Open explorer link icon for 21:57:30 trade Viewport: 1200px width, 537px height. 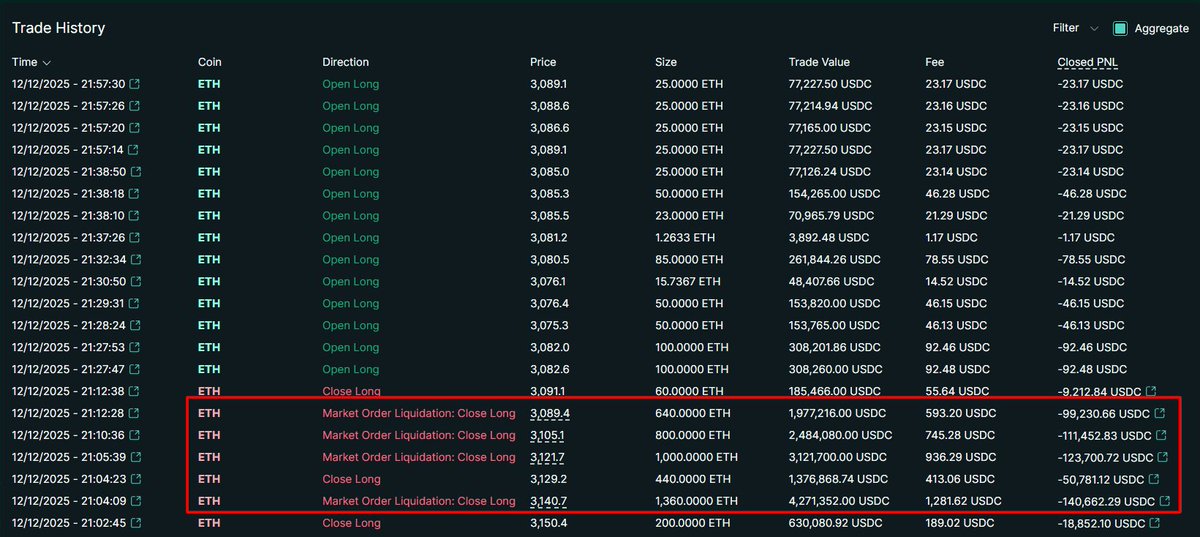(135, 84)
